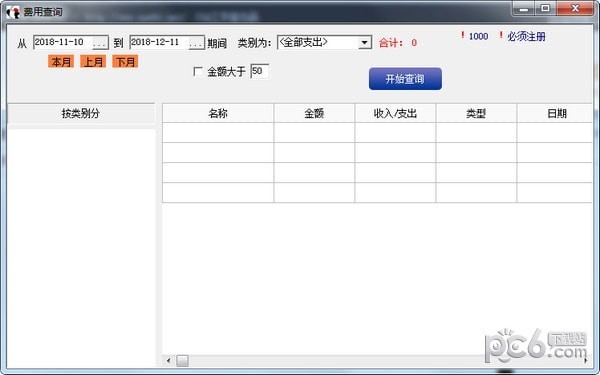Click the 合计 total label

click(391, 43)
